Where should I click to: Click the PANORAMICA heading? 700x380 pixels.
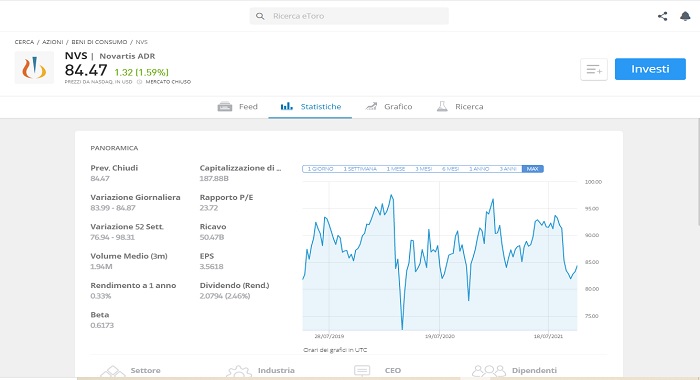pos(114,148)
